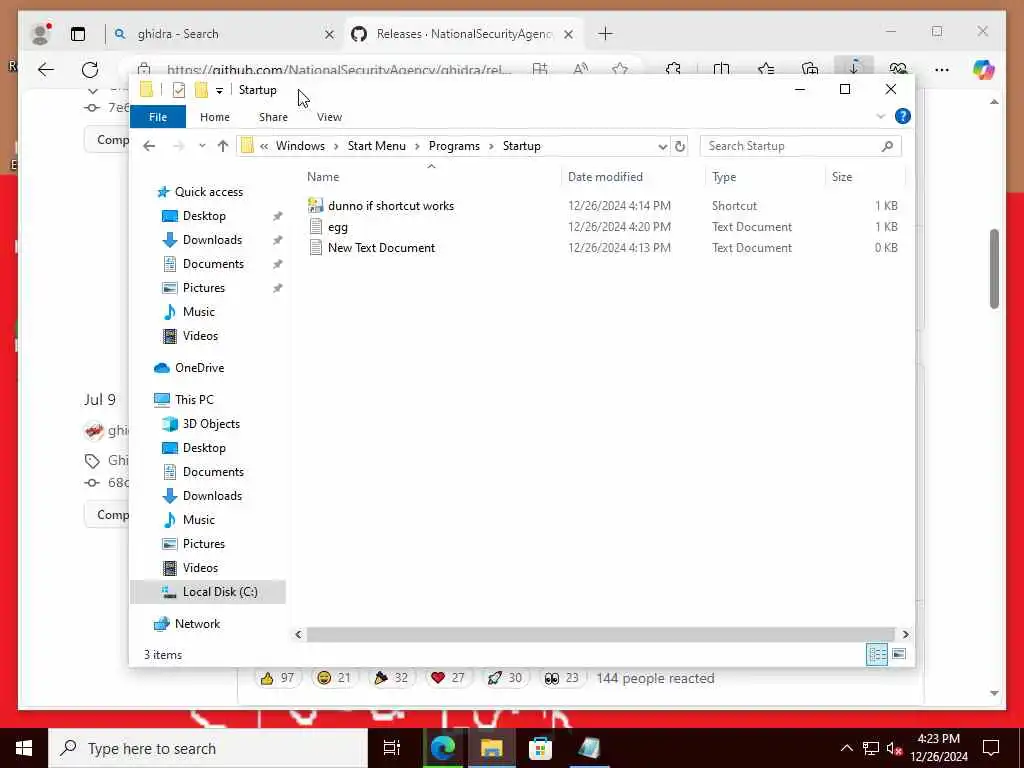Open Music folder under Quick access
Image resolution: width=1024 pixels, height=768 pixels.
(199, 312)
